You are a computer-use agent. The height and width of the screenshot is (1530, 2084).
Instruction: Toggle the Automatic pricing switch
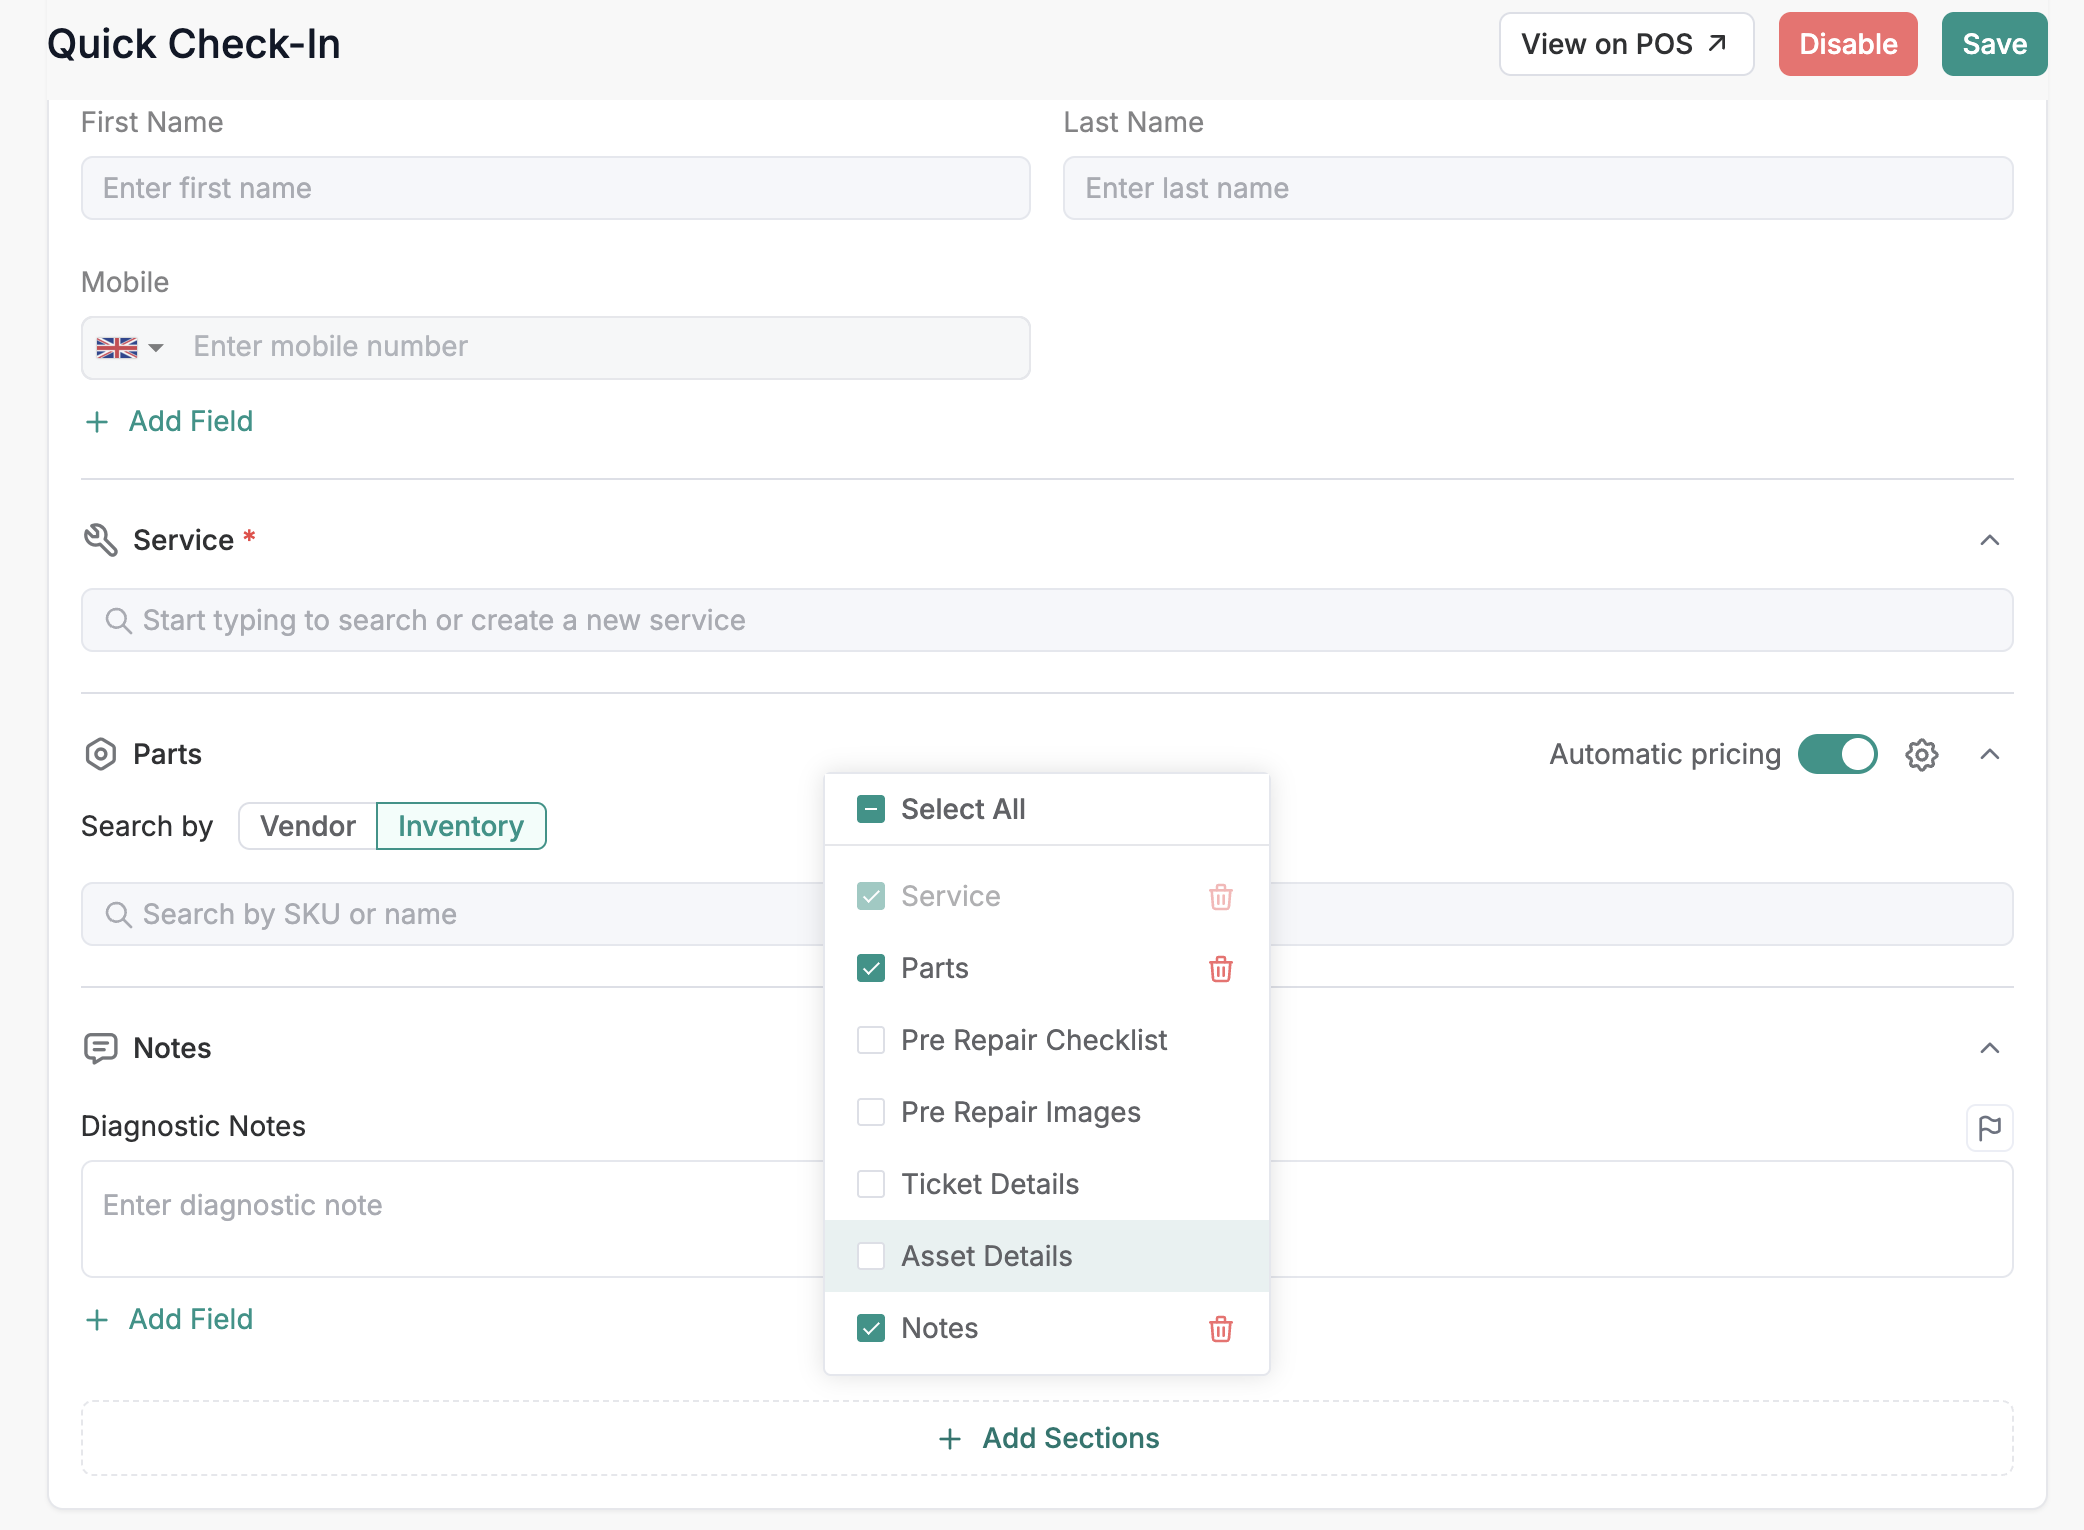pyautogui.click(x=1837, y=754)
